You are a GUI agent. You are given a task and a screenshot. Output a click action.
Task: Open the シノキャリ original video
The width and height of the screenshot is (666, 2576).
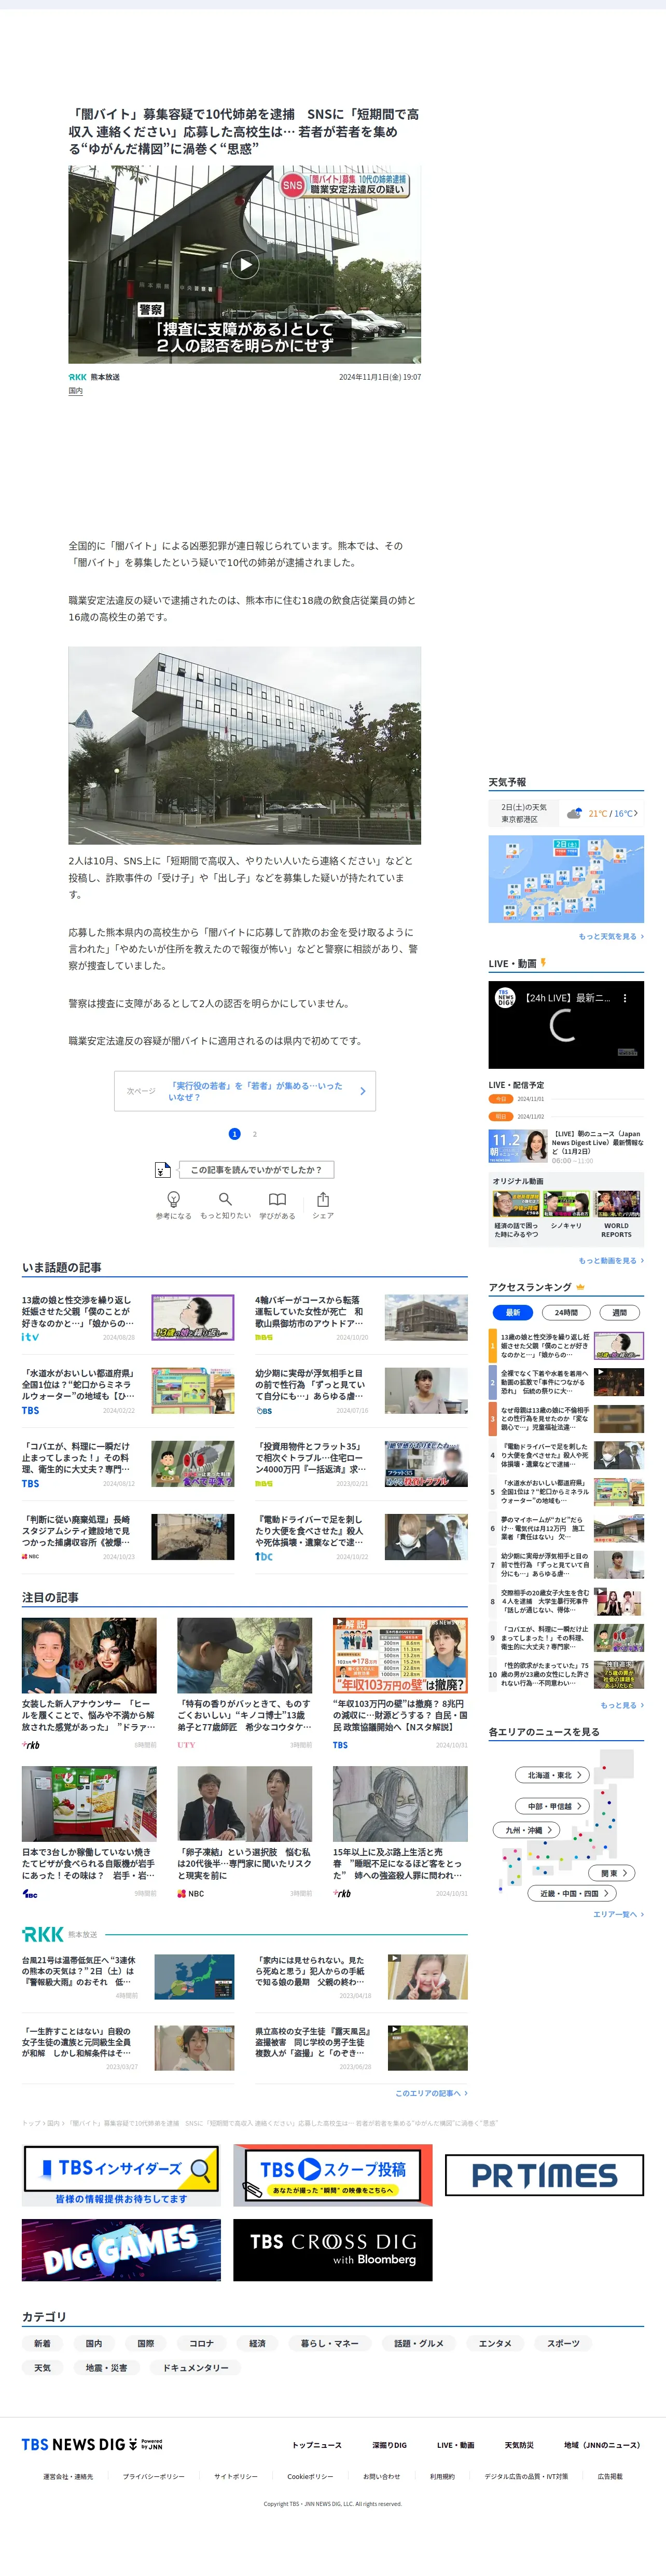pos(566,1209)
